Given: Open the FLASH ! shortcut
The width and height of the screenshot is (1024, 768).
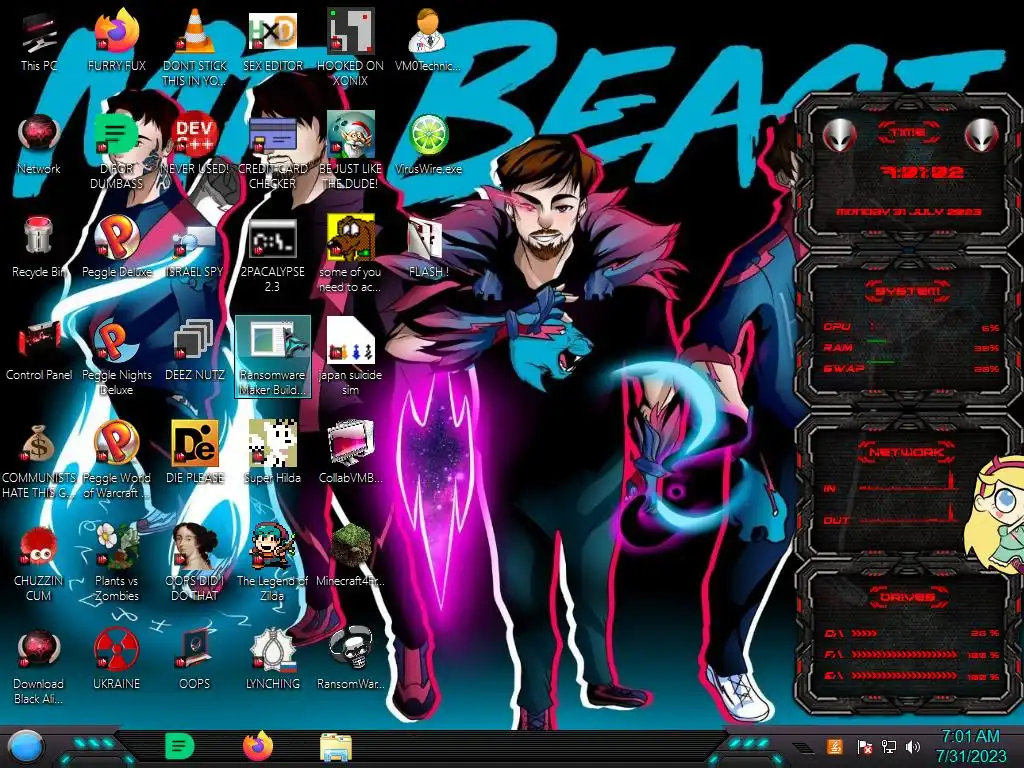Looking at the screenshot, I should pos(428,248).
